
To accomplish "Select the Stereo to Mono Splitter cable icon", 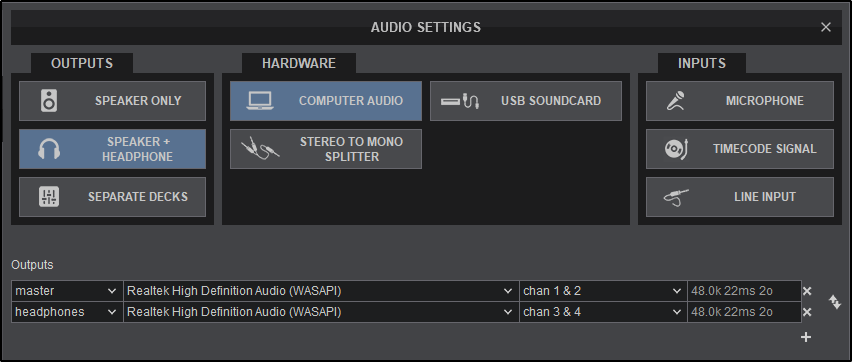I will coord(260,149).
